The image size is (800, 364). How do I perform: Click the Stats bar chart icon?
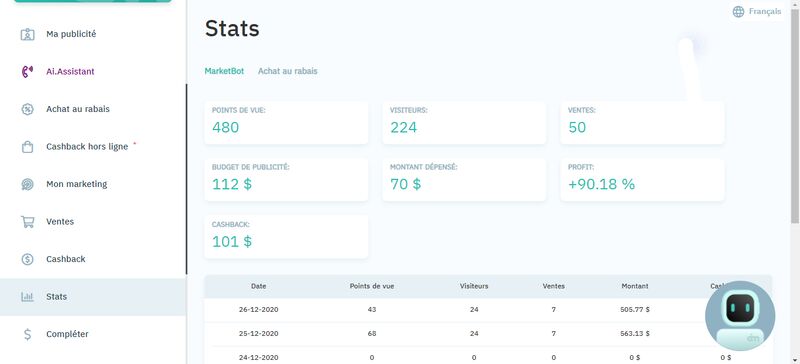[x=27, y=297]
